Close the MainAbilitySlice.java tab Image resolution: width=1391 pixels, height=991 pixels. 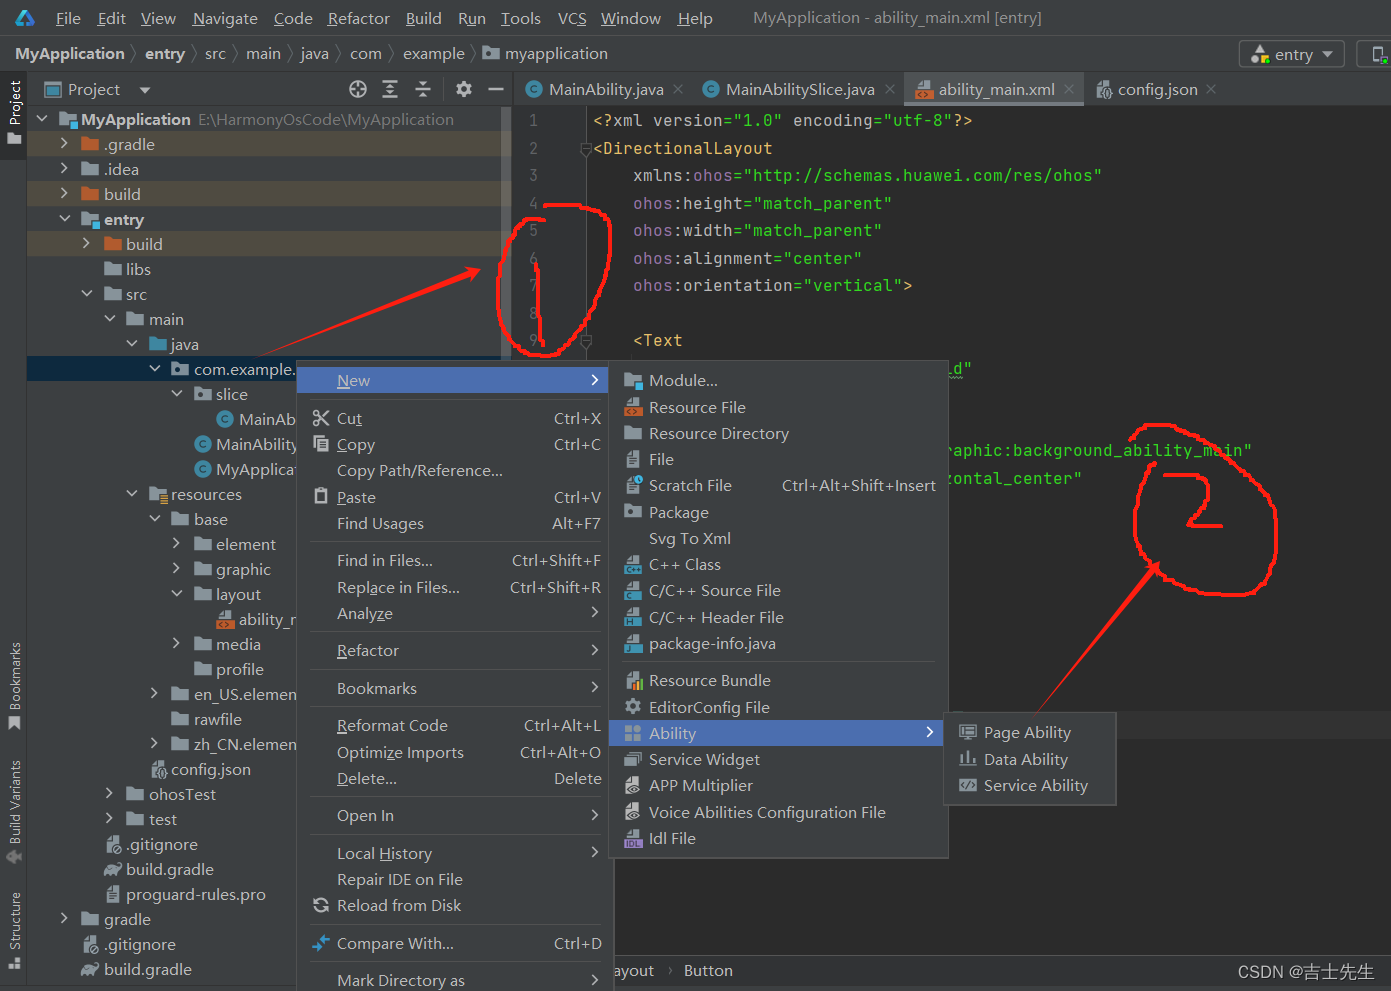tap(890, 89)
